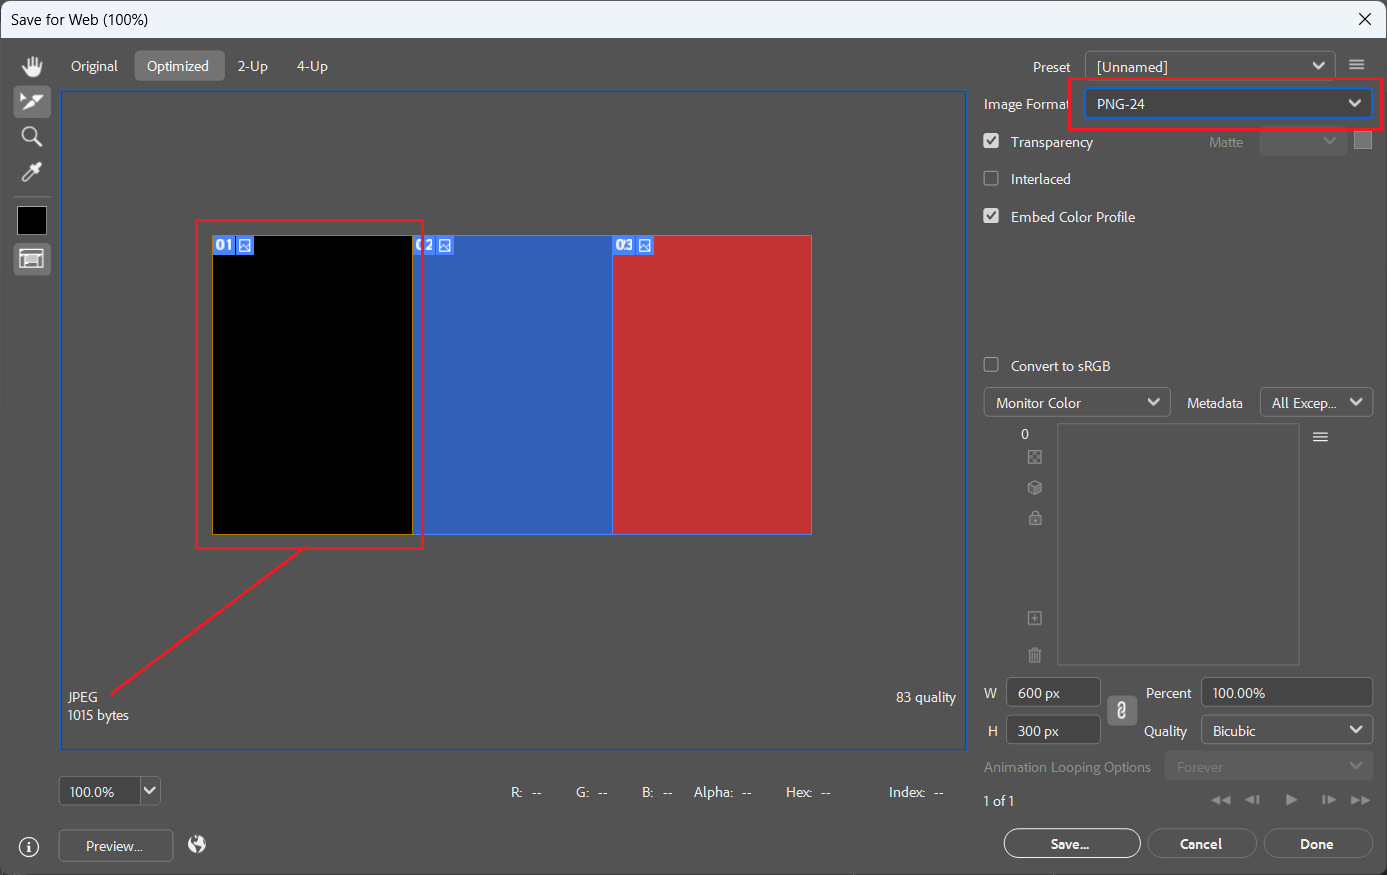Viewport: 1387px width, 875px height.
Task: Click the browser globe icon
Action: click(x=197, y=845)
